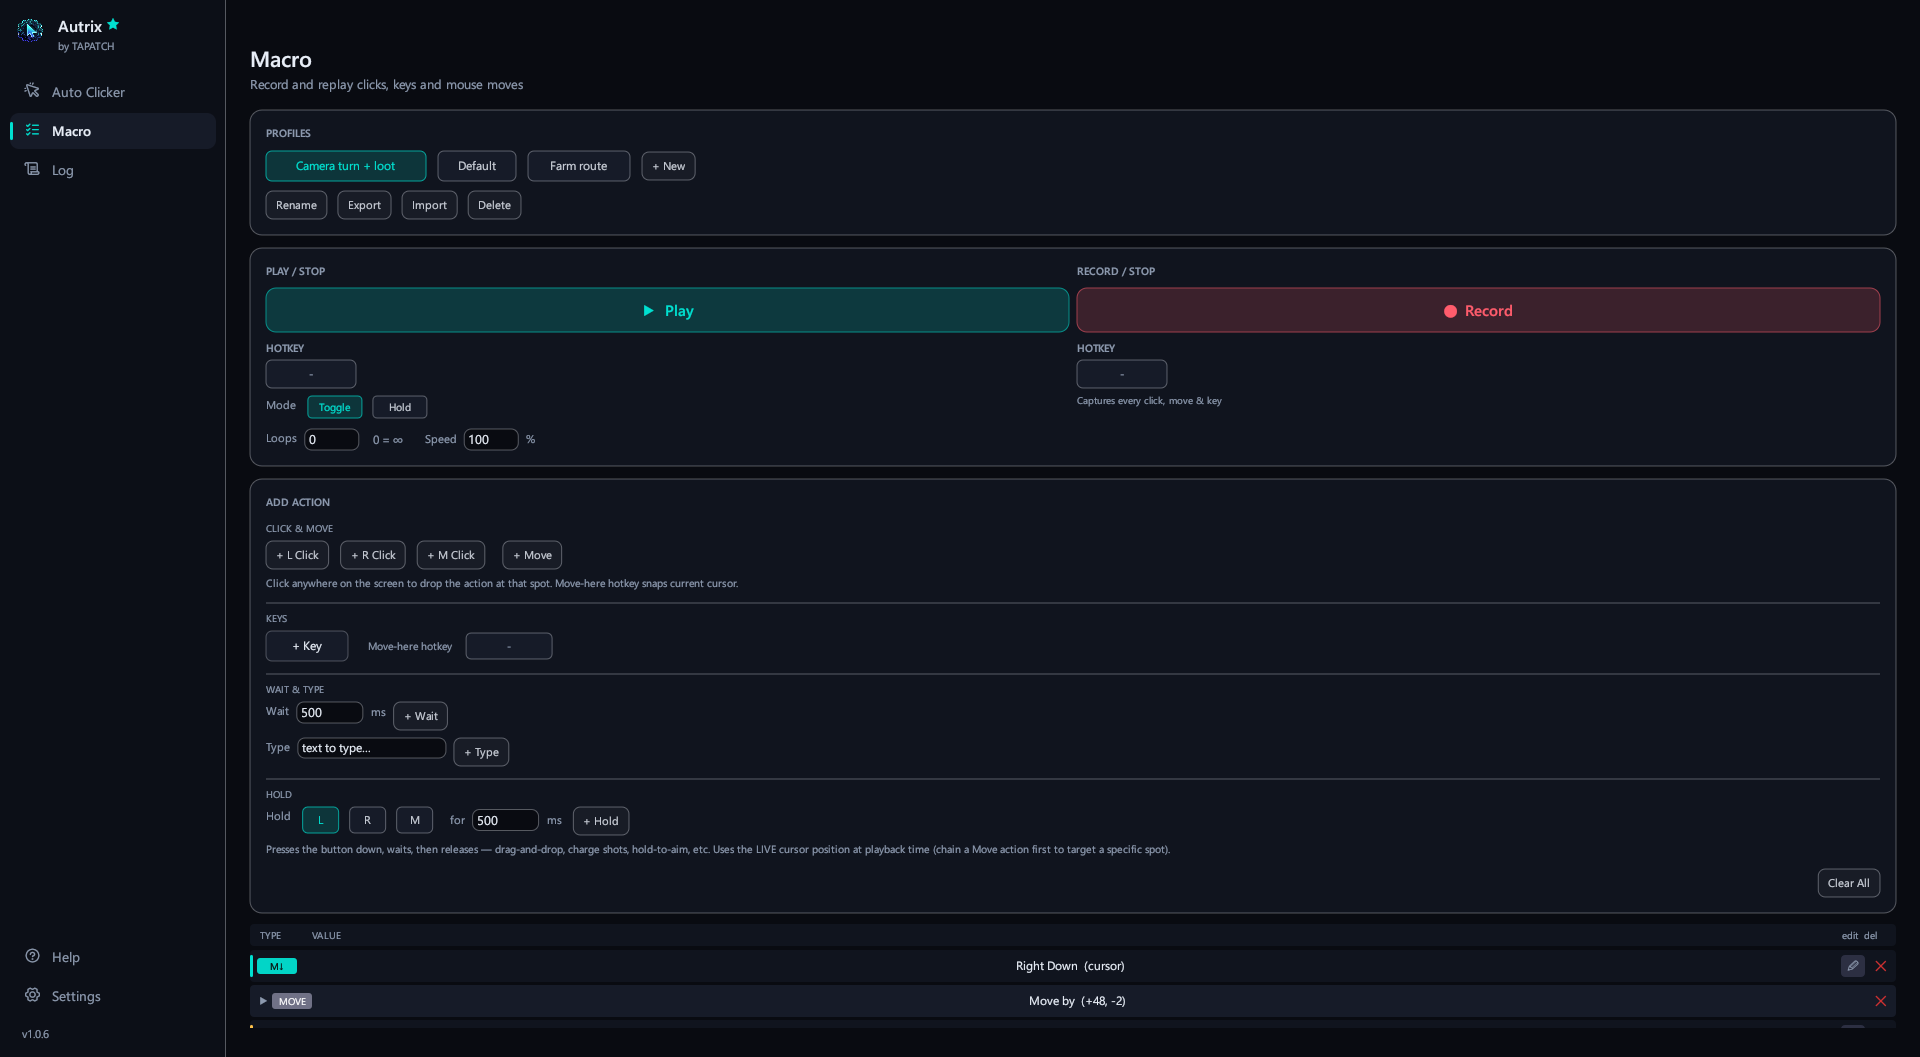The width and height of the screenshot is (1920, 1057).
Task: Click the Settings gear icon
Action: [x=32, y=995]
